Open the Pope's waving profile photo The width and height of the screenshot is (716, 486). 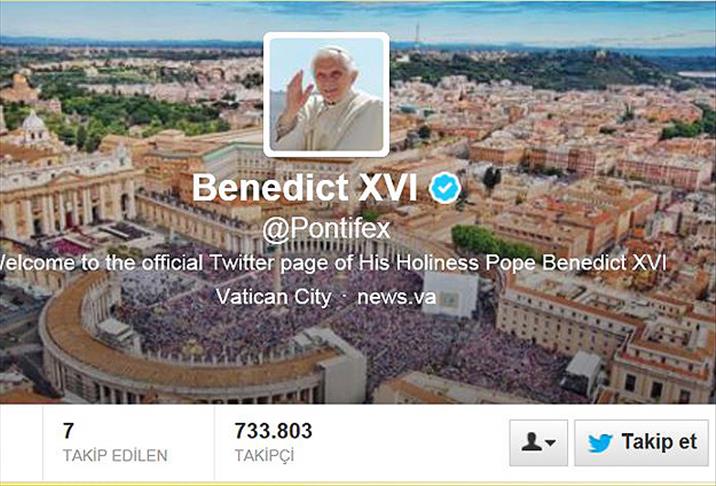click(326, 95)
